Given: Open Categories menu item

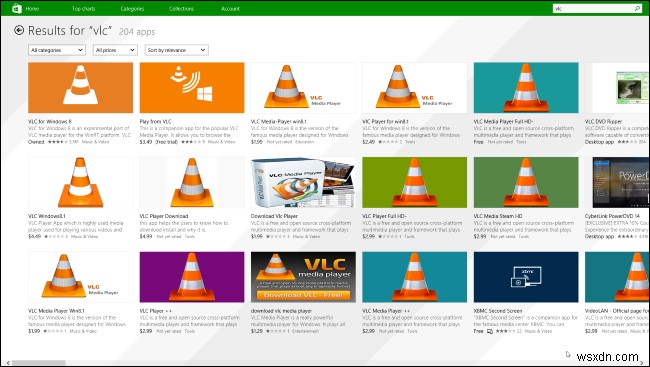Looking at the screenshot, I should (132, 8).
